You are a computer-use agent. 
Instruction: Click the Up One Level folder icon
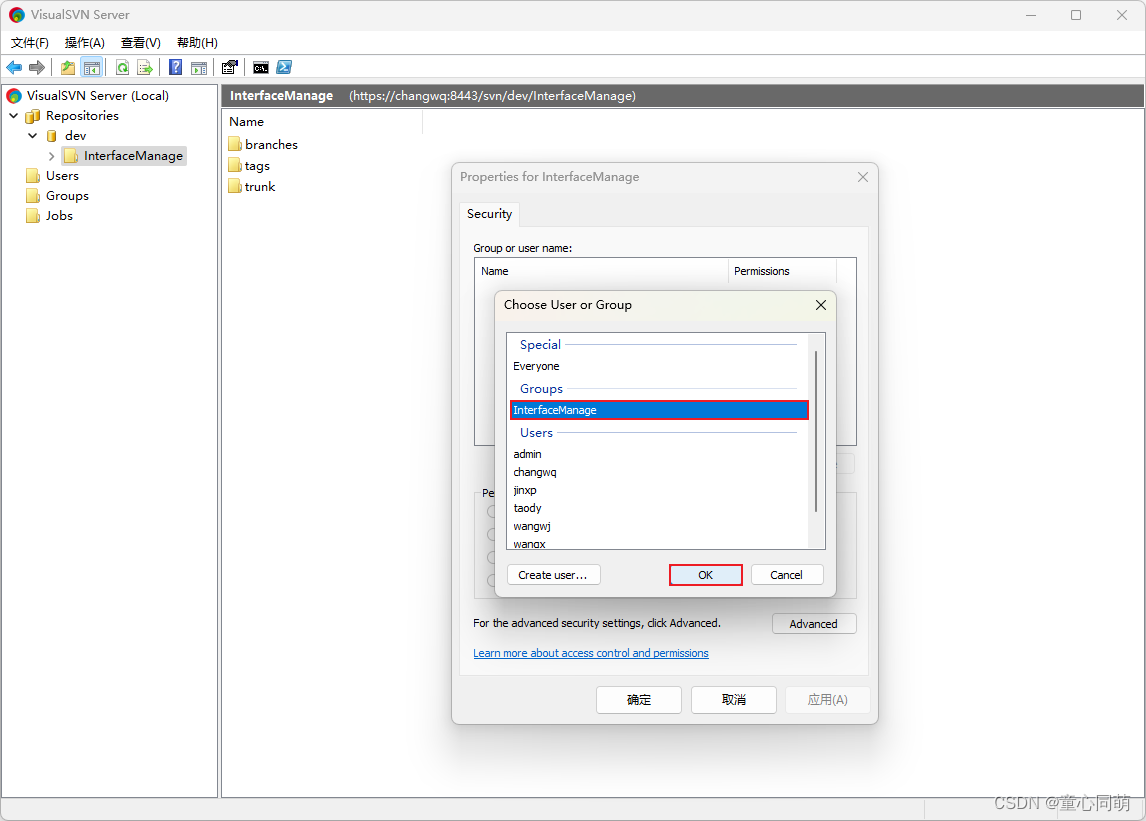coord(68,67)
